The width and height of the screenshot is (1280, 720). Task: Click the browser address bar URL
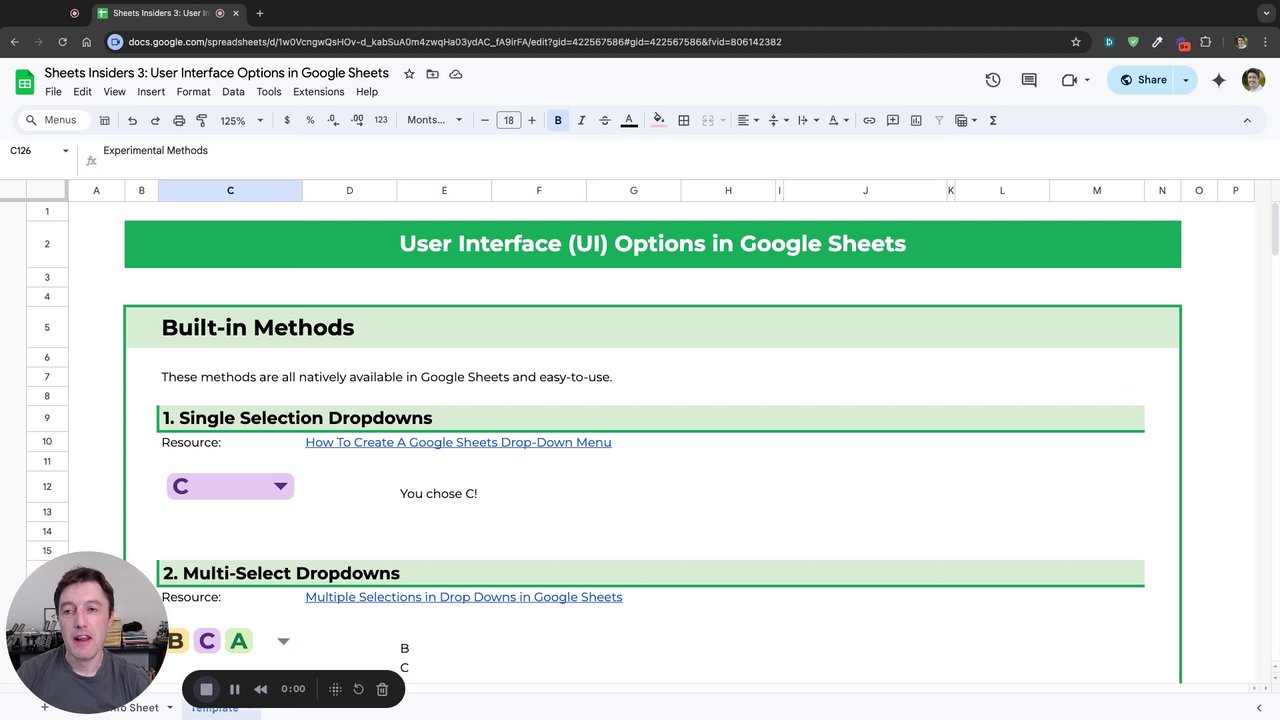click(455, 42)
